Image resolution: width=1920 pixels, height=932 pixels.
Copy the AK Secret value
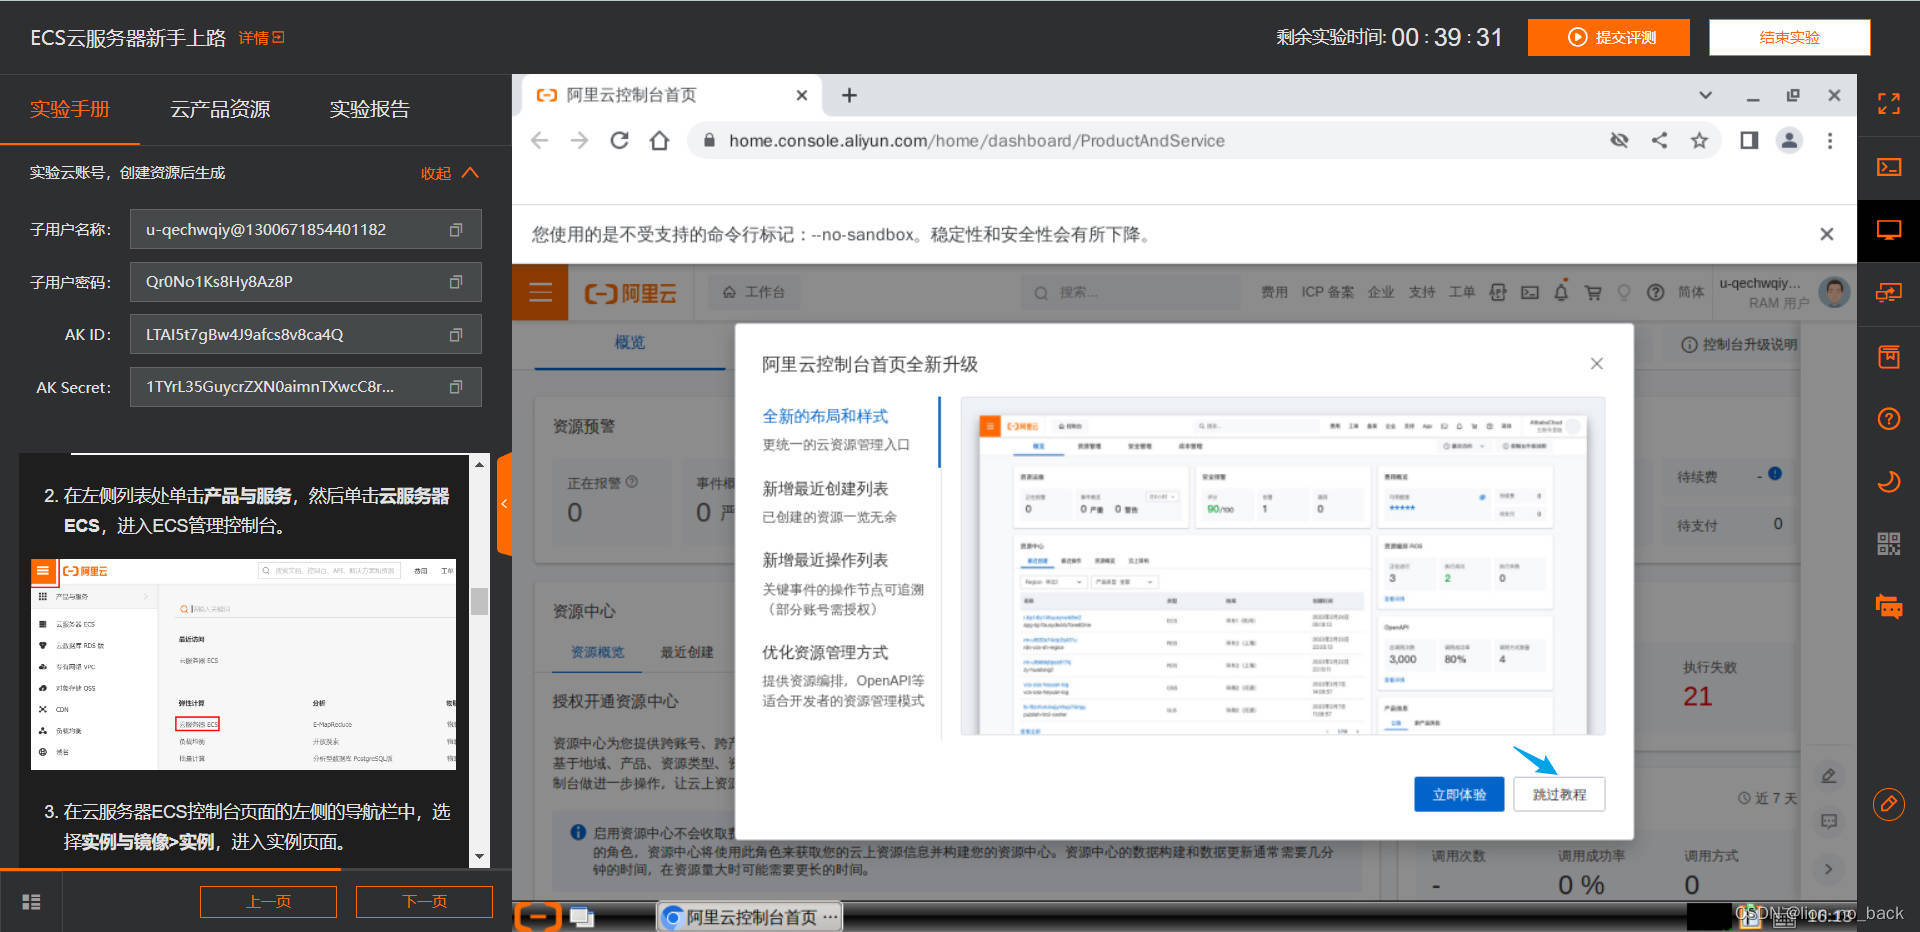pyautogui.click(x=456, y=387)
